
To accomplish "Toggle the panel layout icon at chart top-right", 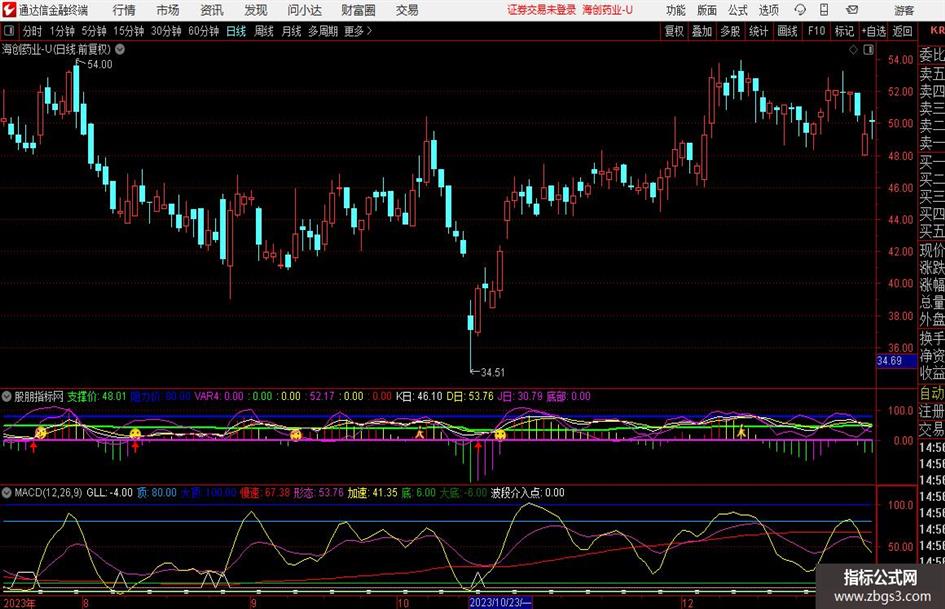I will pos(868,50).
